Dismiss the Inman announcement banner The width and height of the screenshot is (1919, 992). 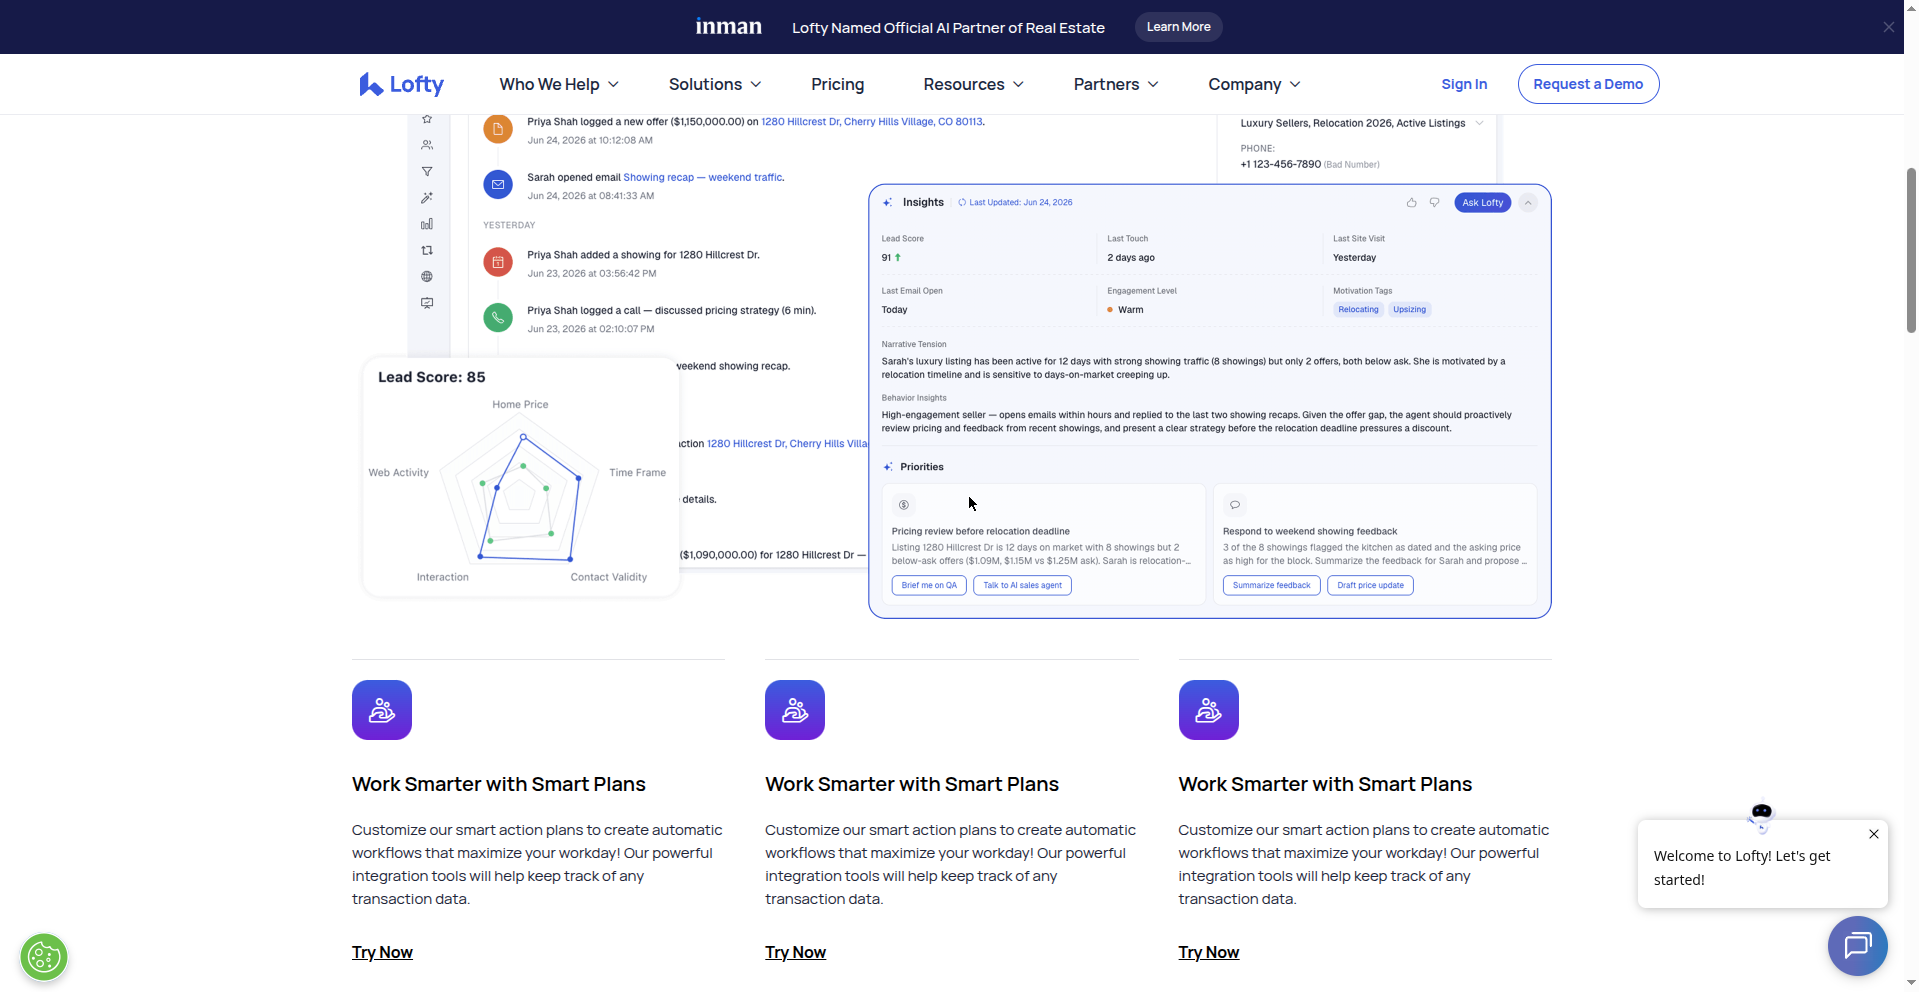pos(1888,27)
